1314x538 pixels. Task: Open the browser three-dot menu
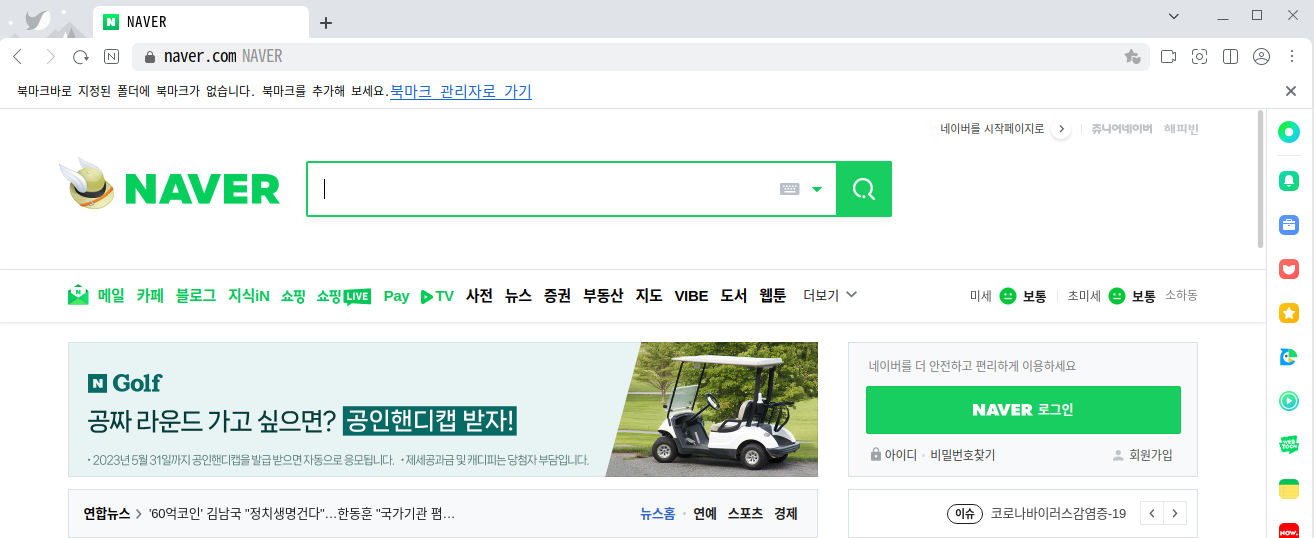(1291, 57)
